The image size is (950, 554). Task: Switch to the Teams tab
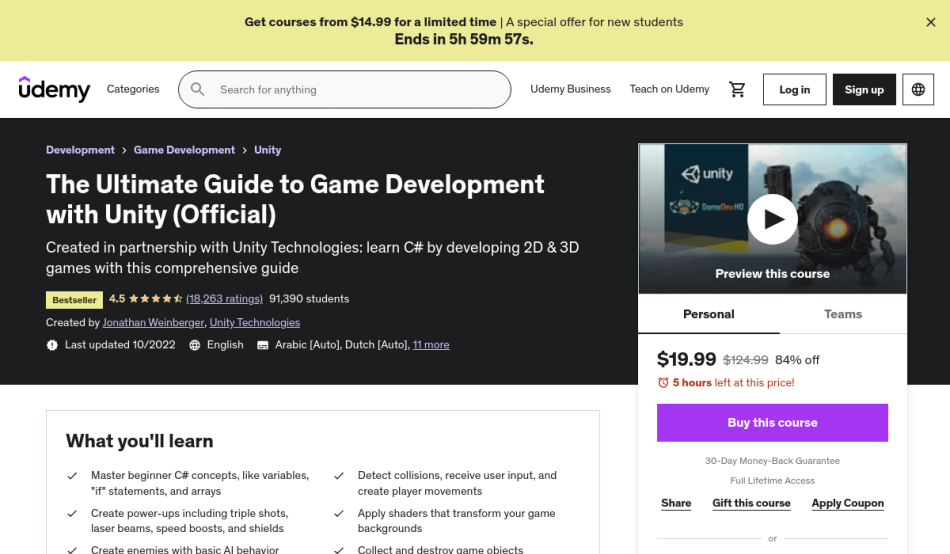(843, 314)
